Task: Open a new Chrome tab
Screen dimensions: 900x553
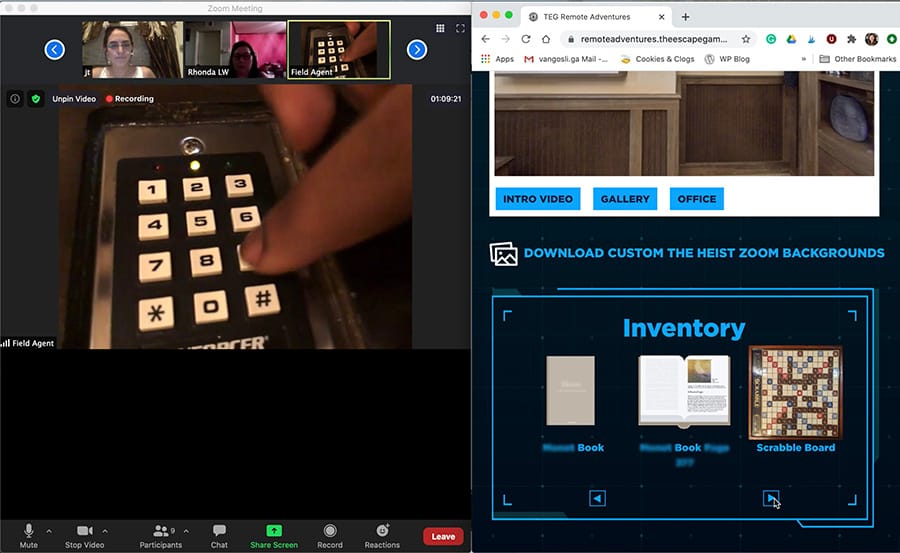Action: point(685,17)
